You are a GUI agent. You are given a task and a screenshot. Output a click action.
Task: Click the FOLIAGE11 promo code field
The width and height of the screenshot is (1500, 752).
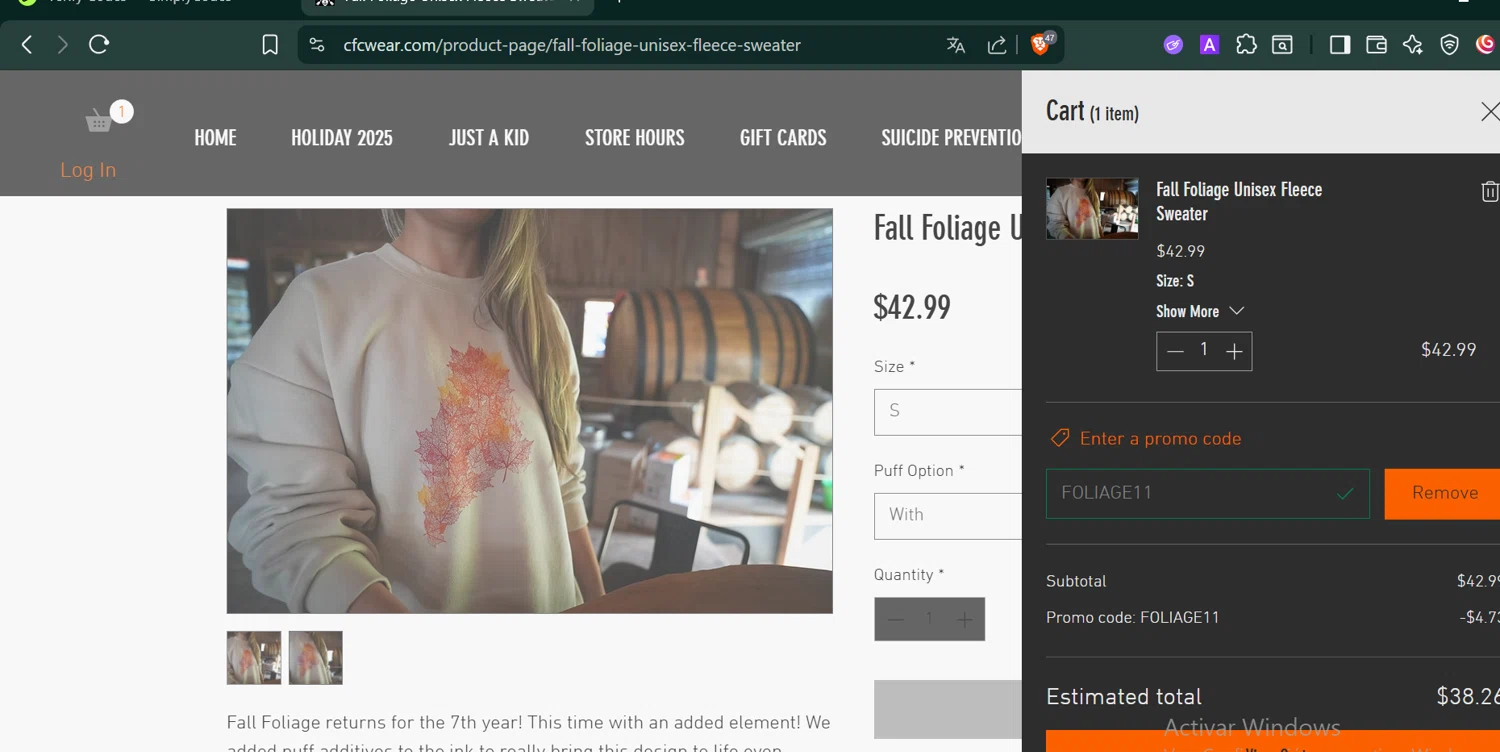pos(1208,493)
